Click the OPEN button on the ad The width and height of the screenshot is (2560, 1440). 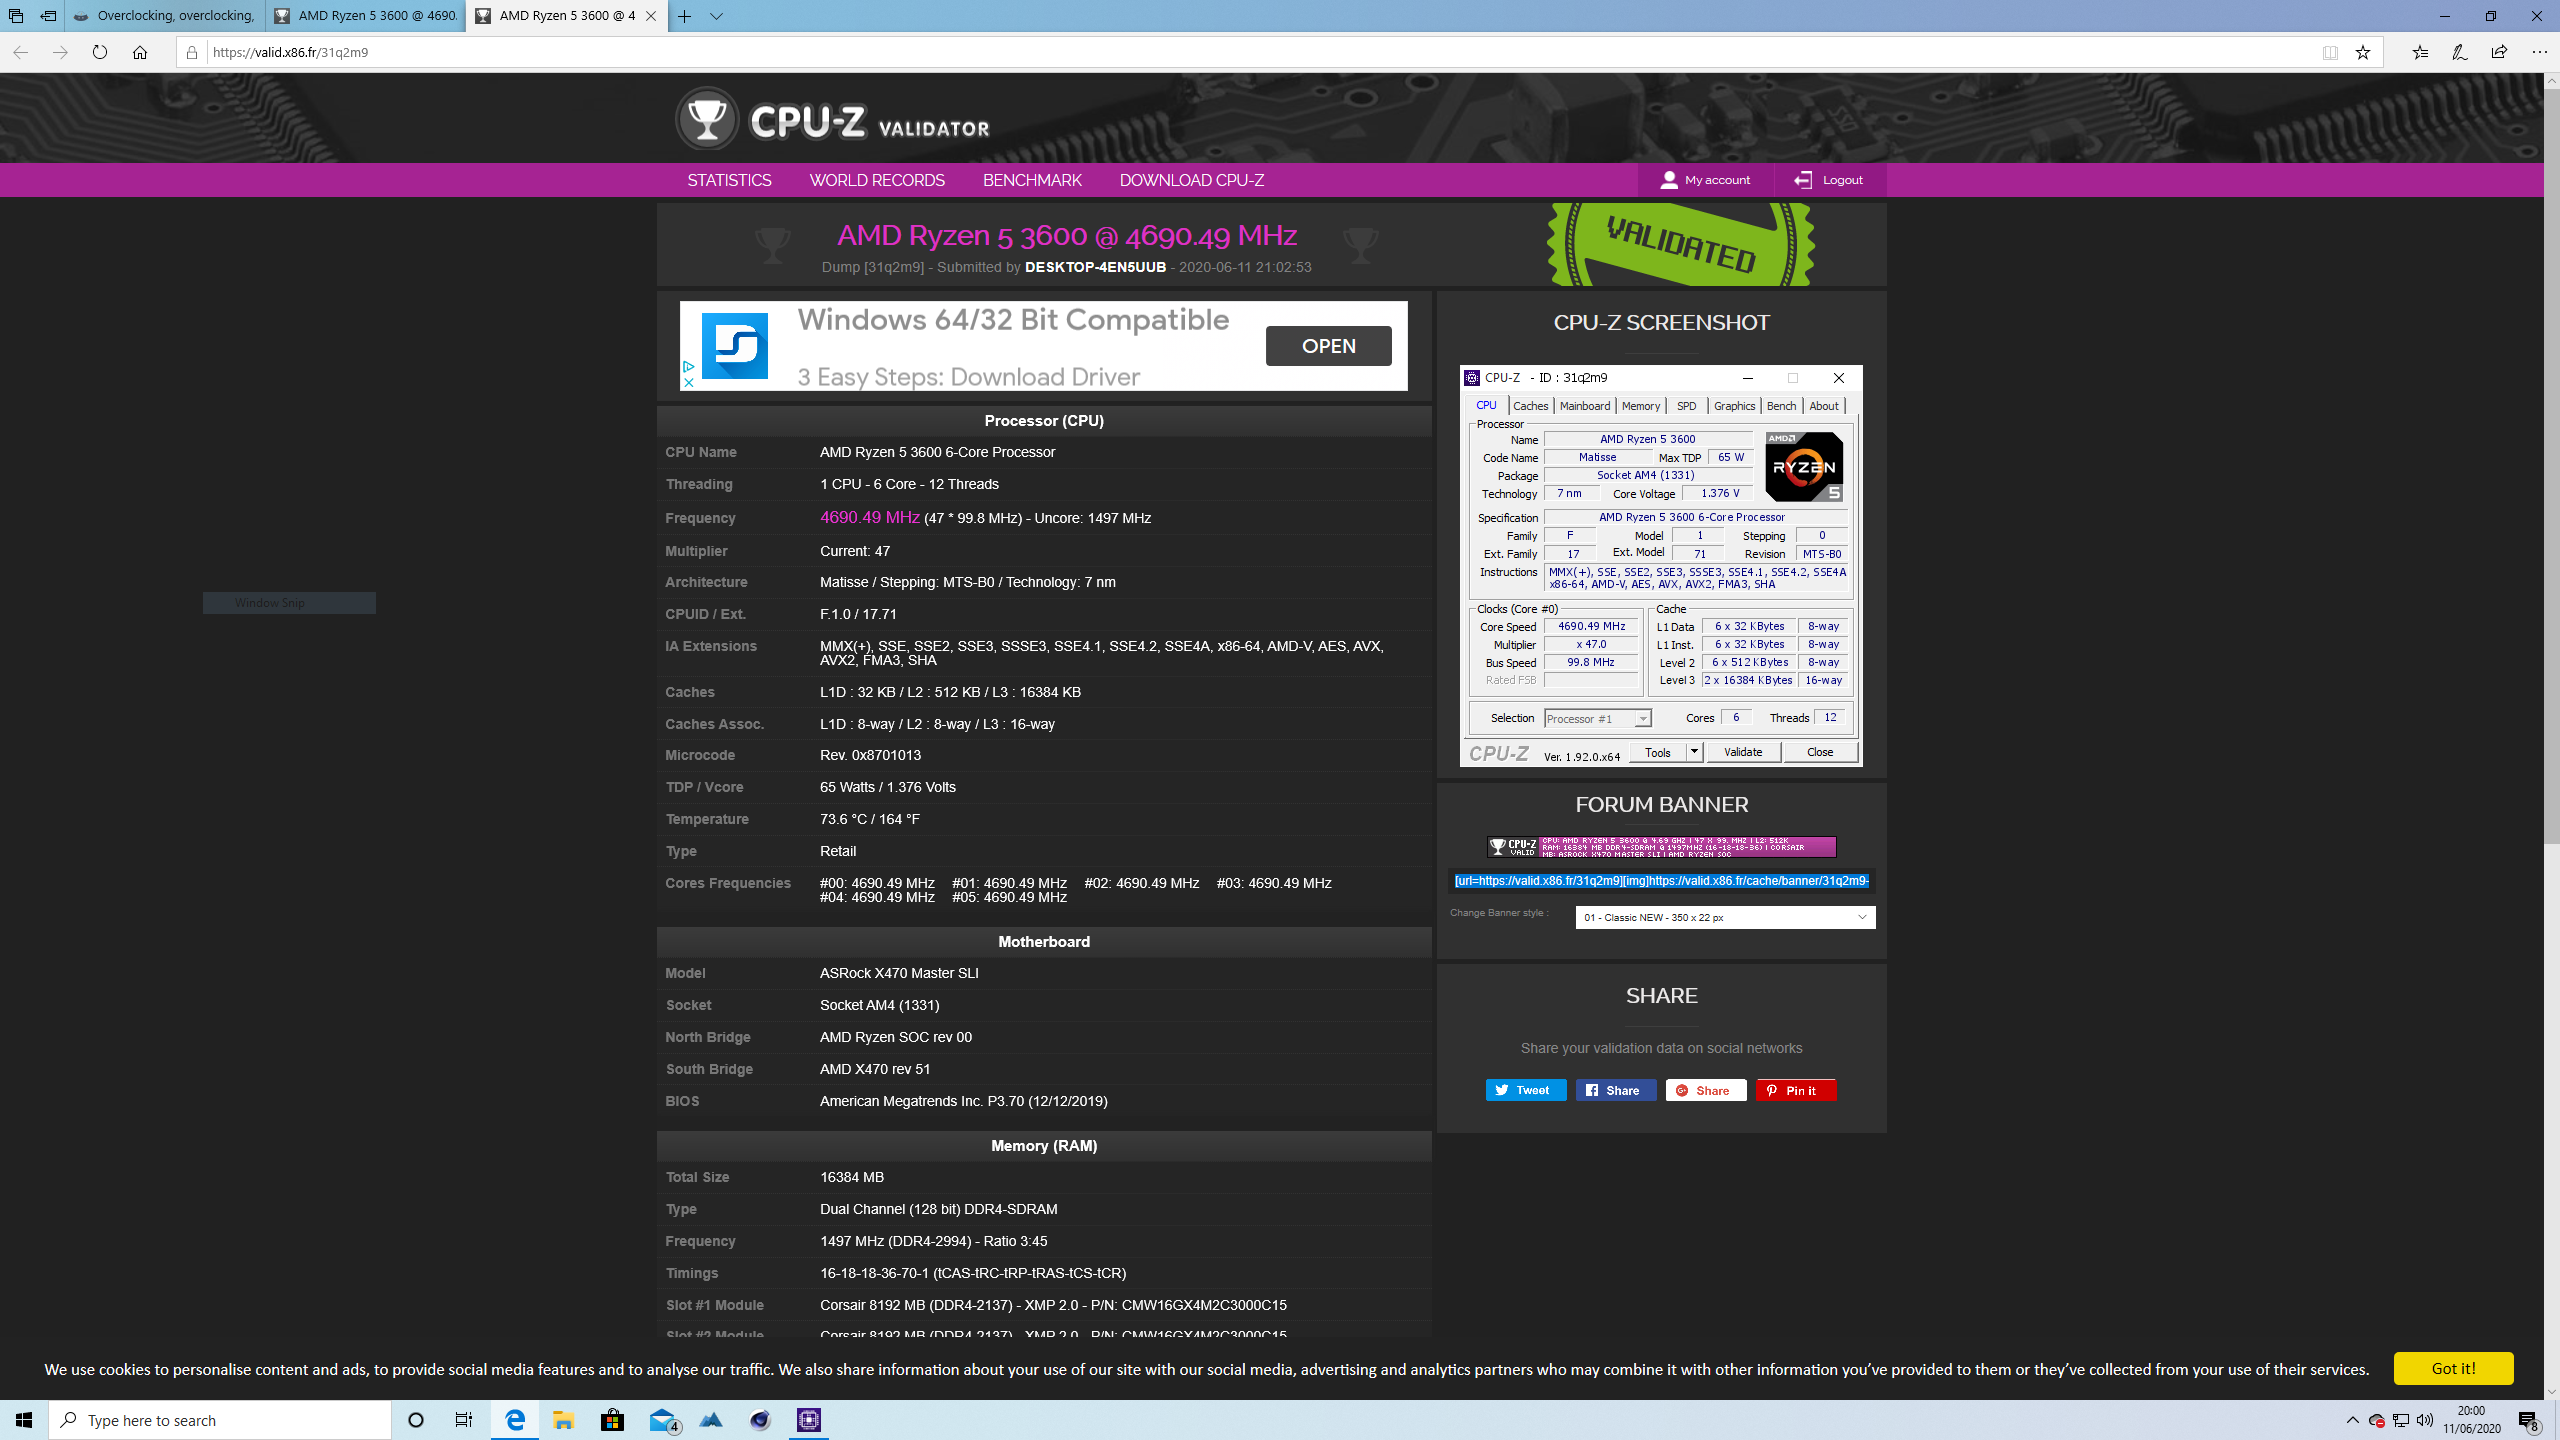(x=1328, y=346)
